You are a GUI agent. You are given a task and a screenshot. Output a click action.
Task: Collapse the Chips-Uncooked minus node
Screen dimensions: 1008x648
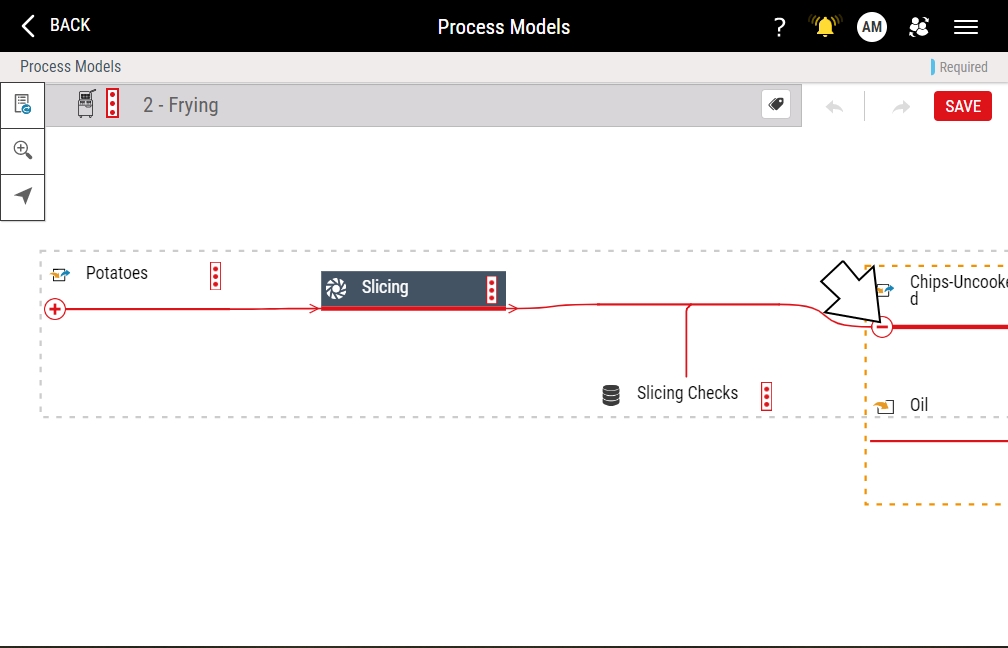click(882, 327)
